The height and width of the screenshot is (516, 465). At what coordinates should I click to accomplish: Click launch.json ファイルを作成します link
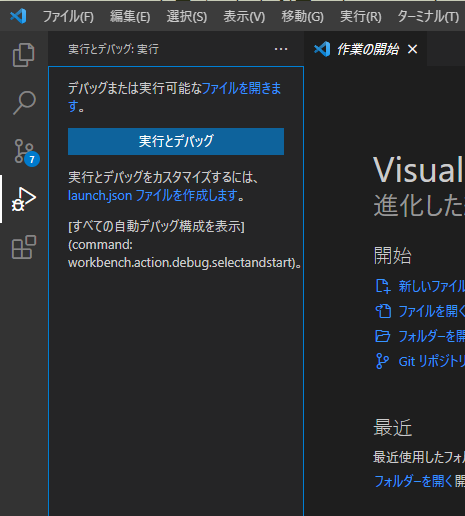pyautogui.click(x=153, y=195)
